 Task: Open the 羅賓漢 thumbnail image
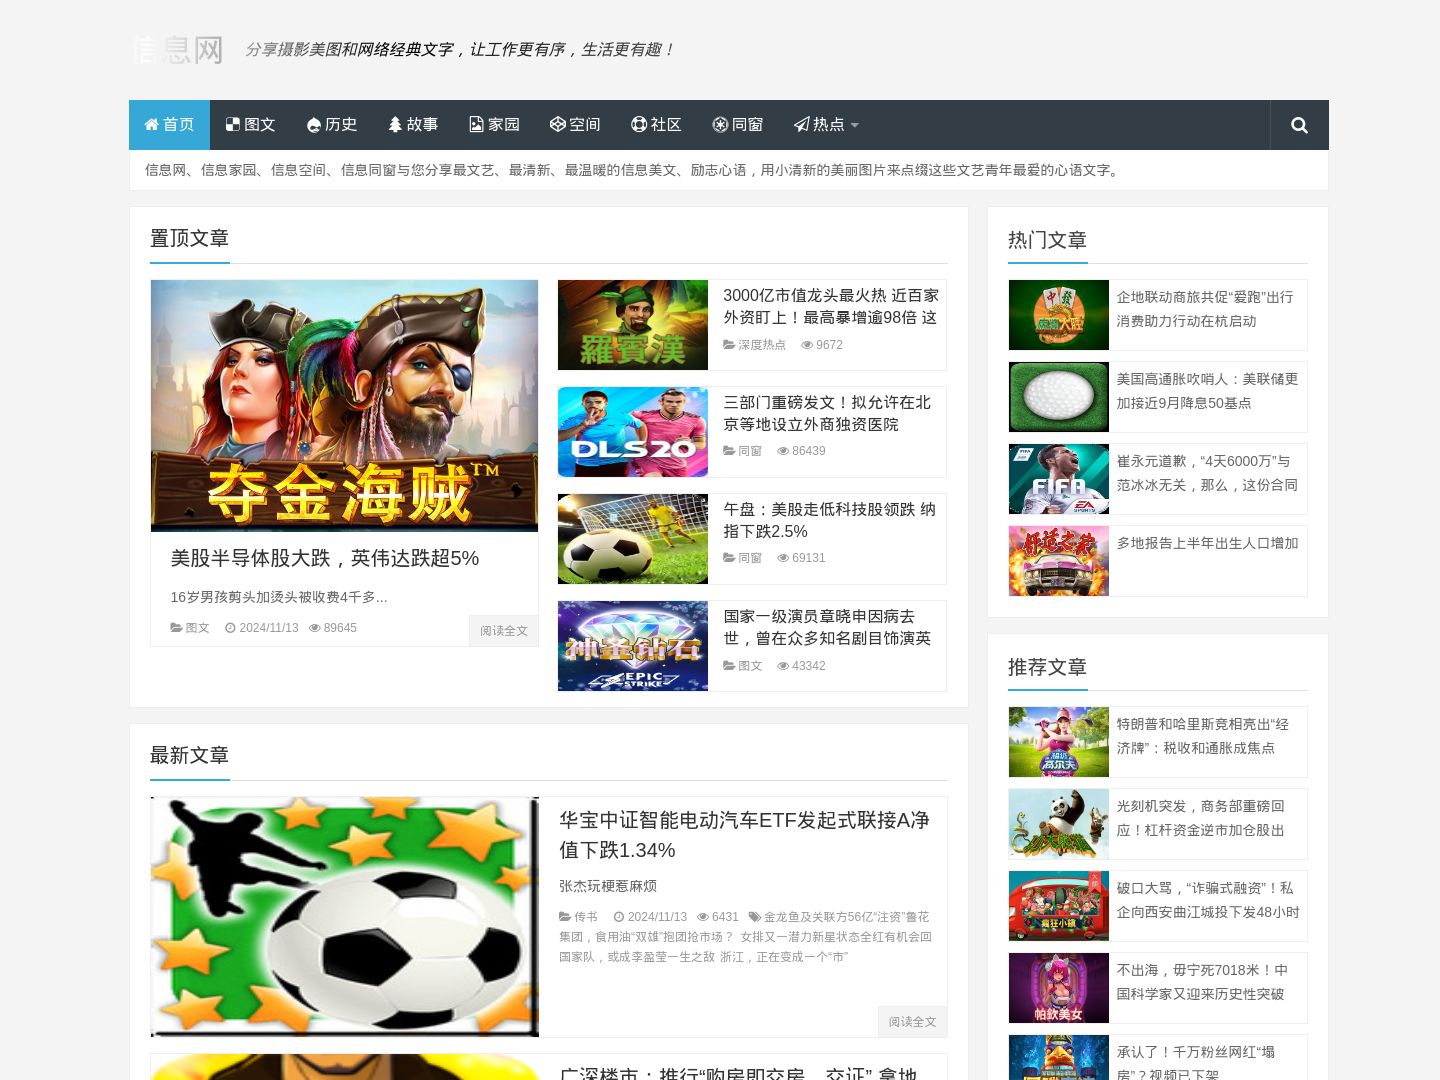click(x=633, y=325)
